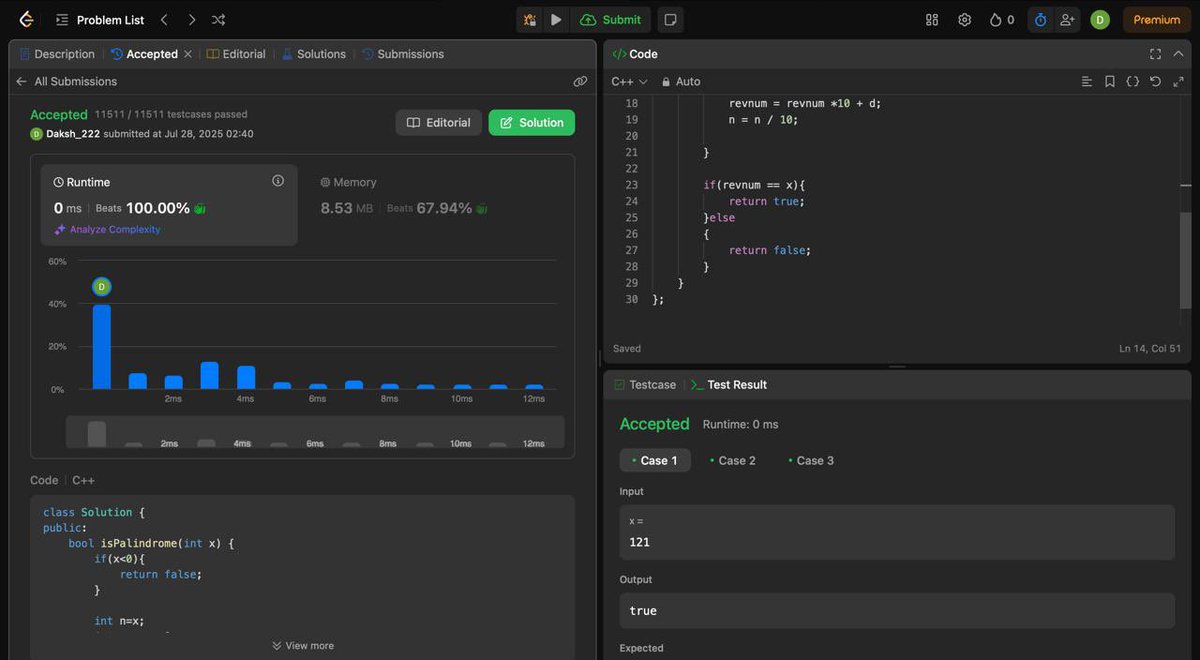Click the Saved status text

627,349
